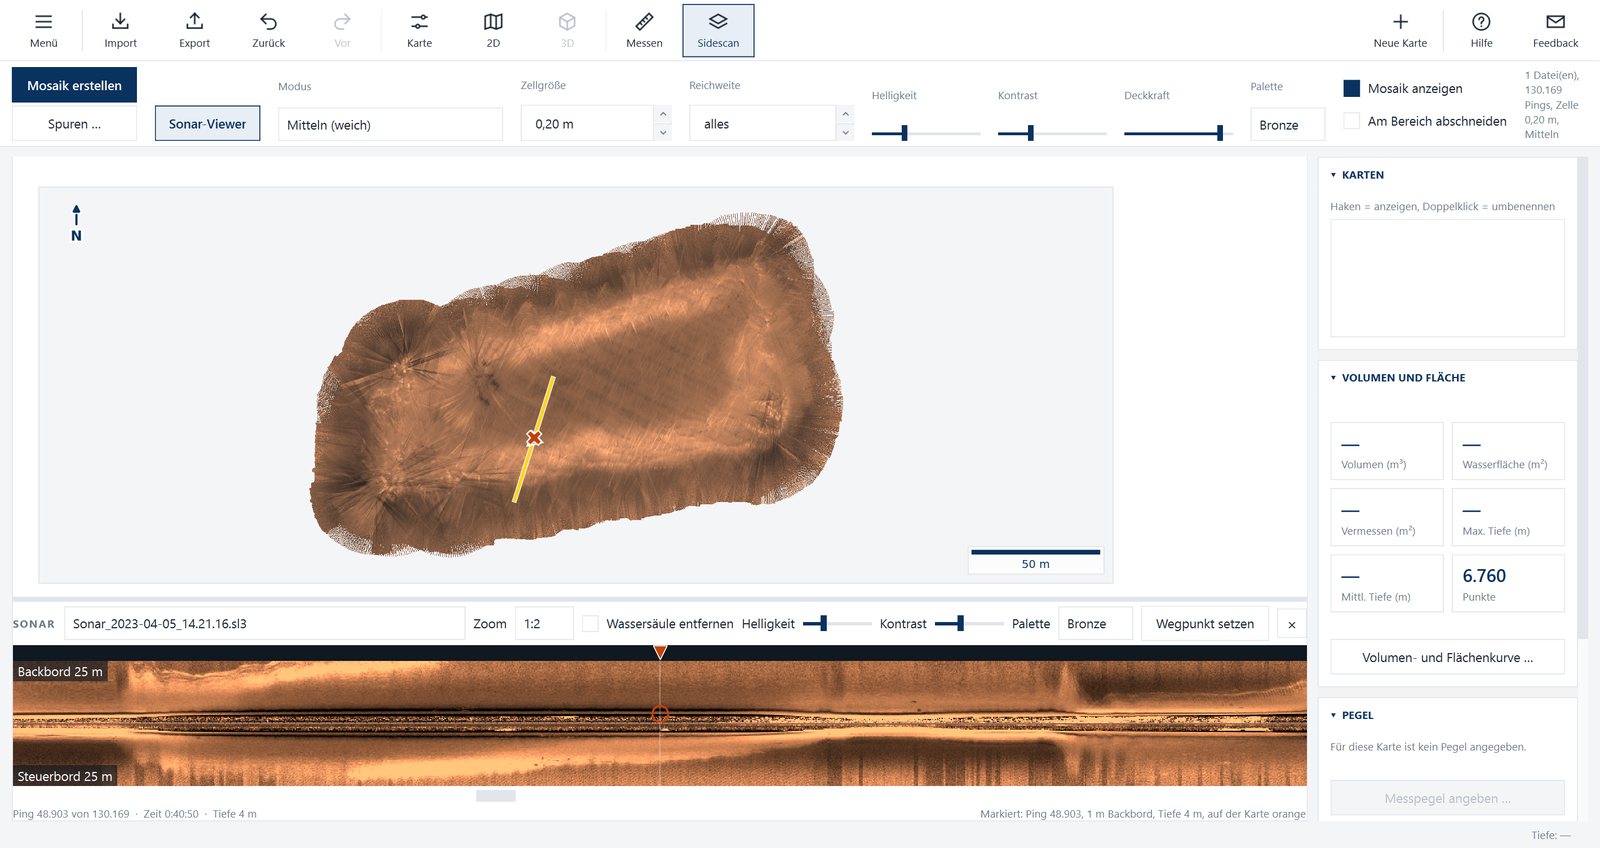Click the orange ping marker triangle
The image size is (1600, 848).
click(x=660, y=652)
